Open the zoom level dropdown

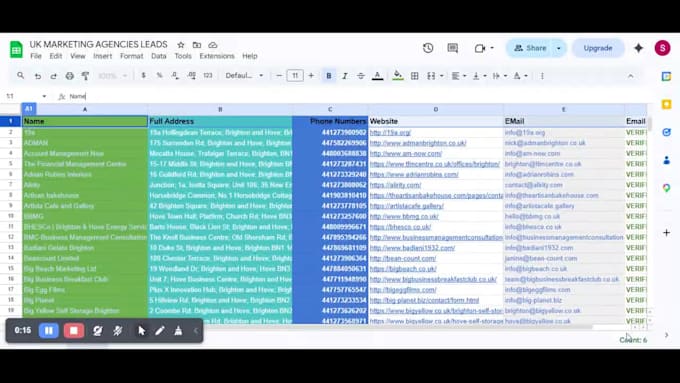112,76
